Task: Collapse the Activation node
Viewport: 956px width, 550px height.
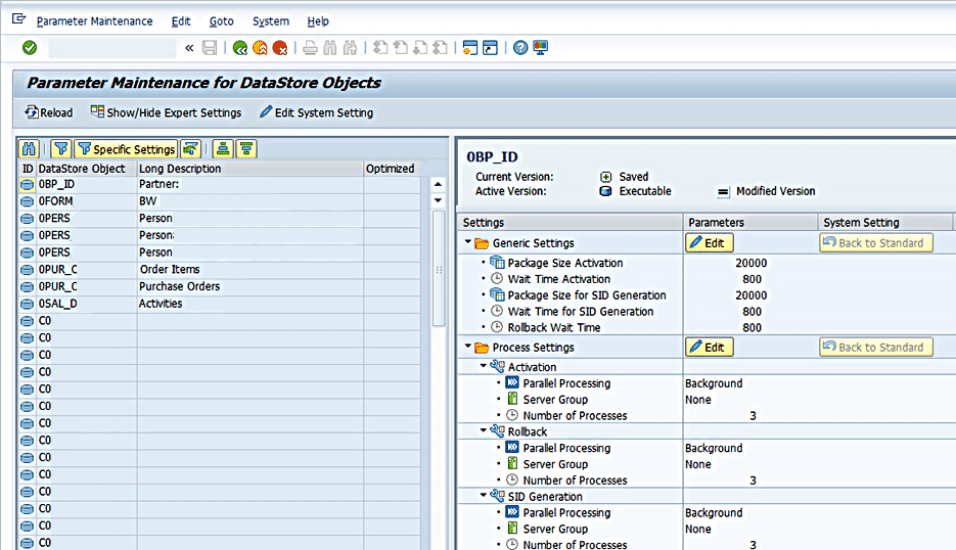Action: coord(483,366)
